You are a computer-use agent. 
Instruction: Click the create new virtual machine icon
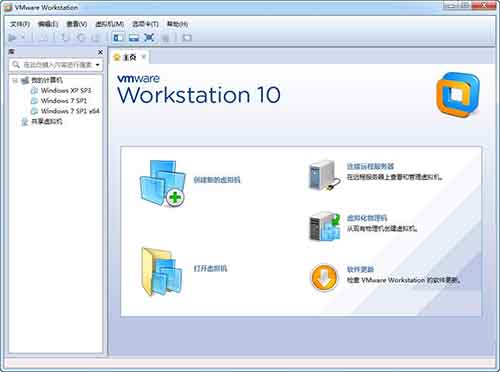(163, 183)
